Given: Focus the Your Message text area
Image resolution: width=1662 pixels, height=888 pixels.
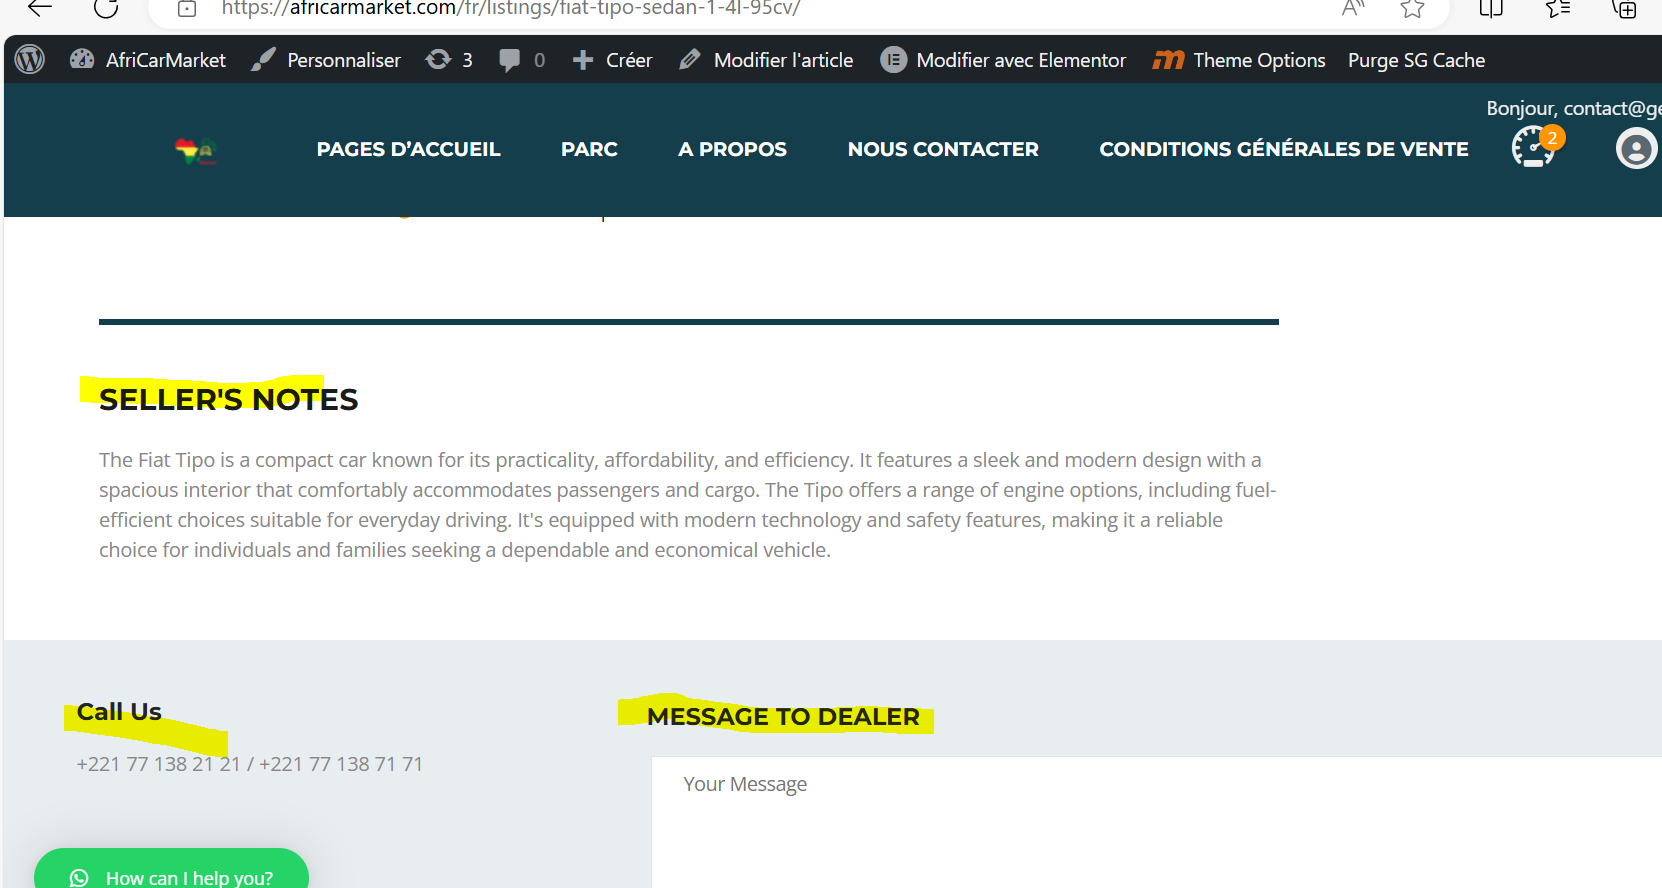Looking at the screenshot, I should pyautogui.click(x=1157, y=822).
